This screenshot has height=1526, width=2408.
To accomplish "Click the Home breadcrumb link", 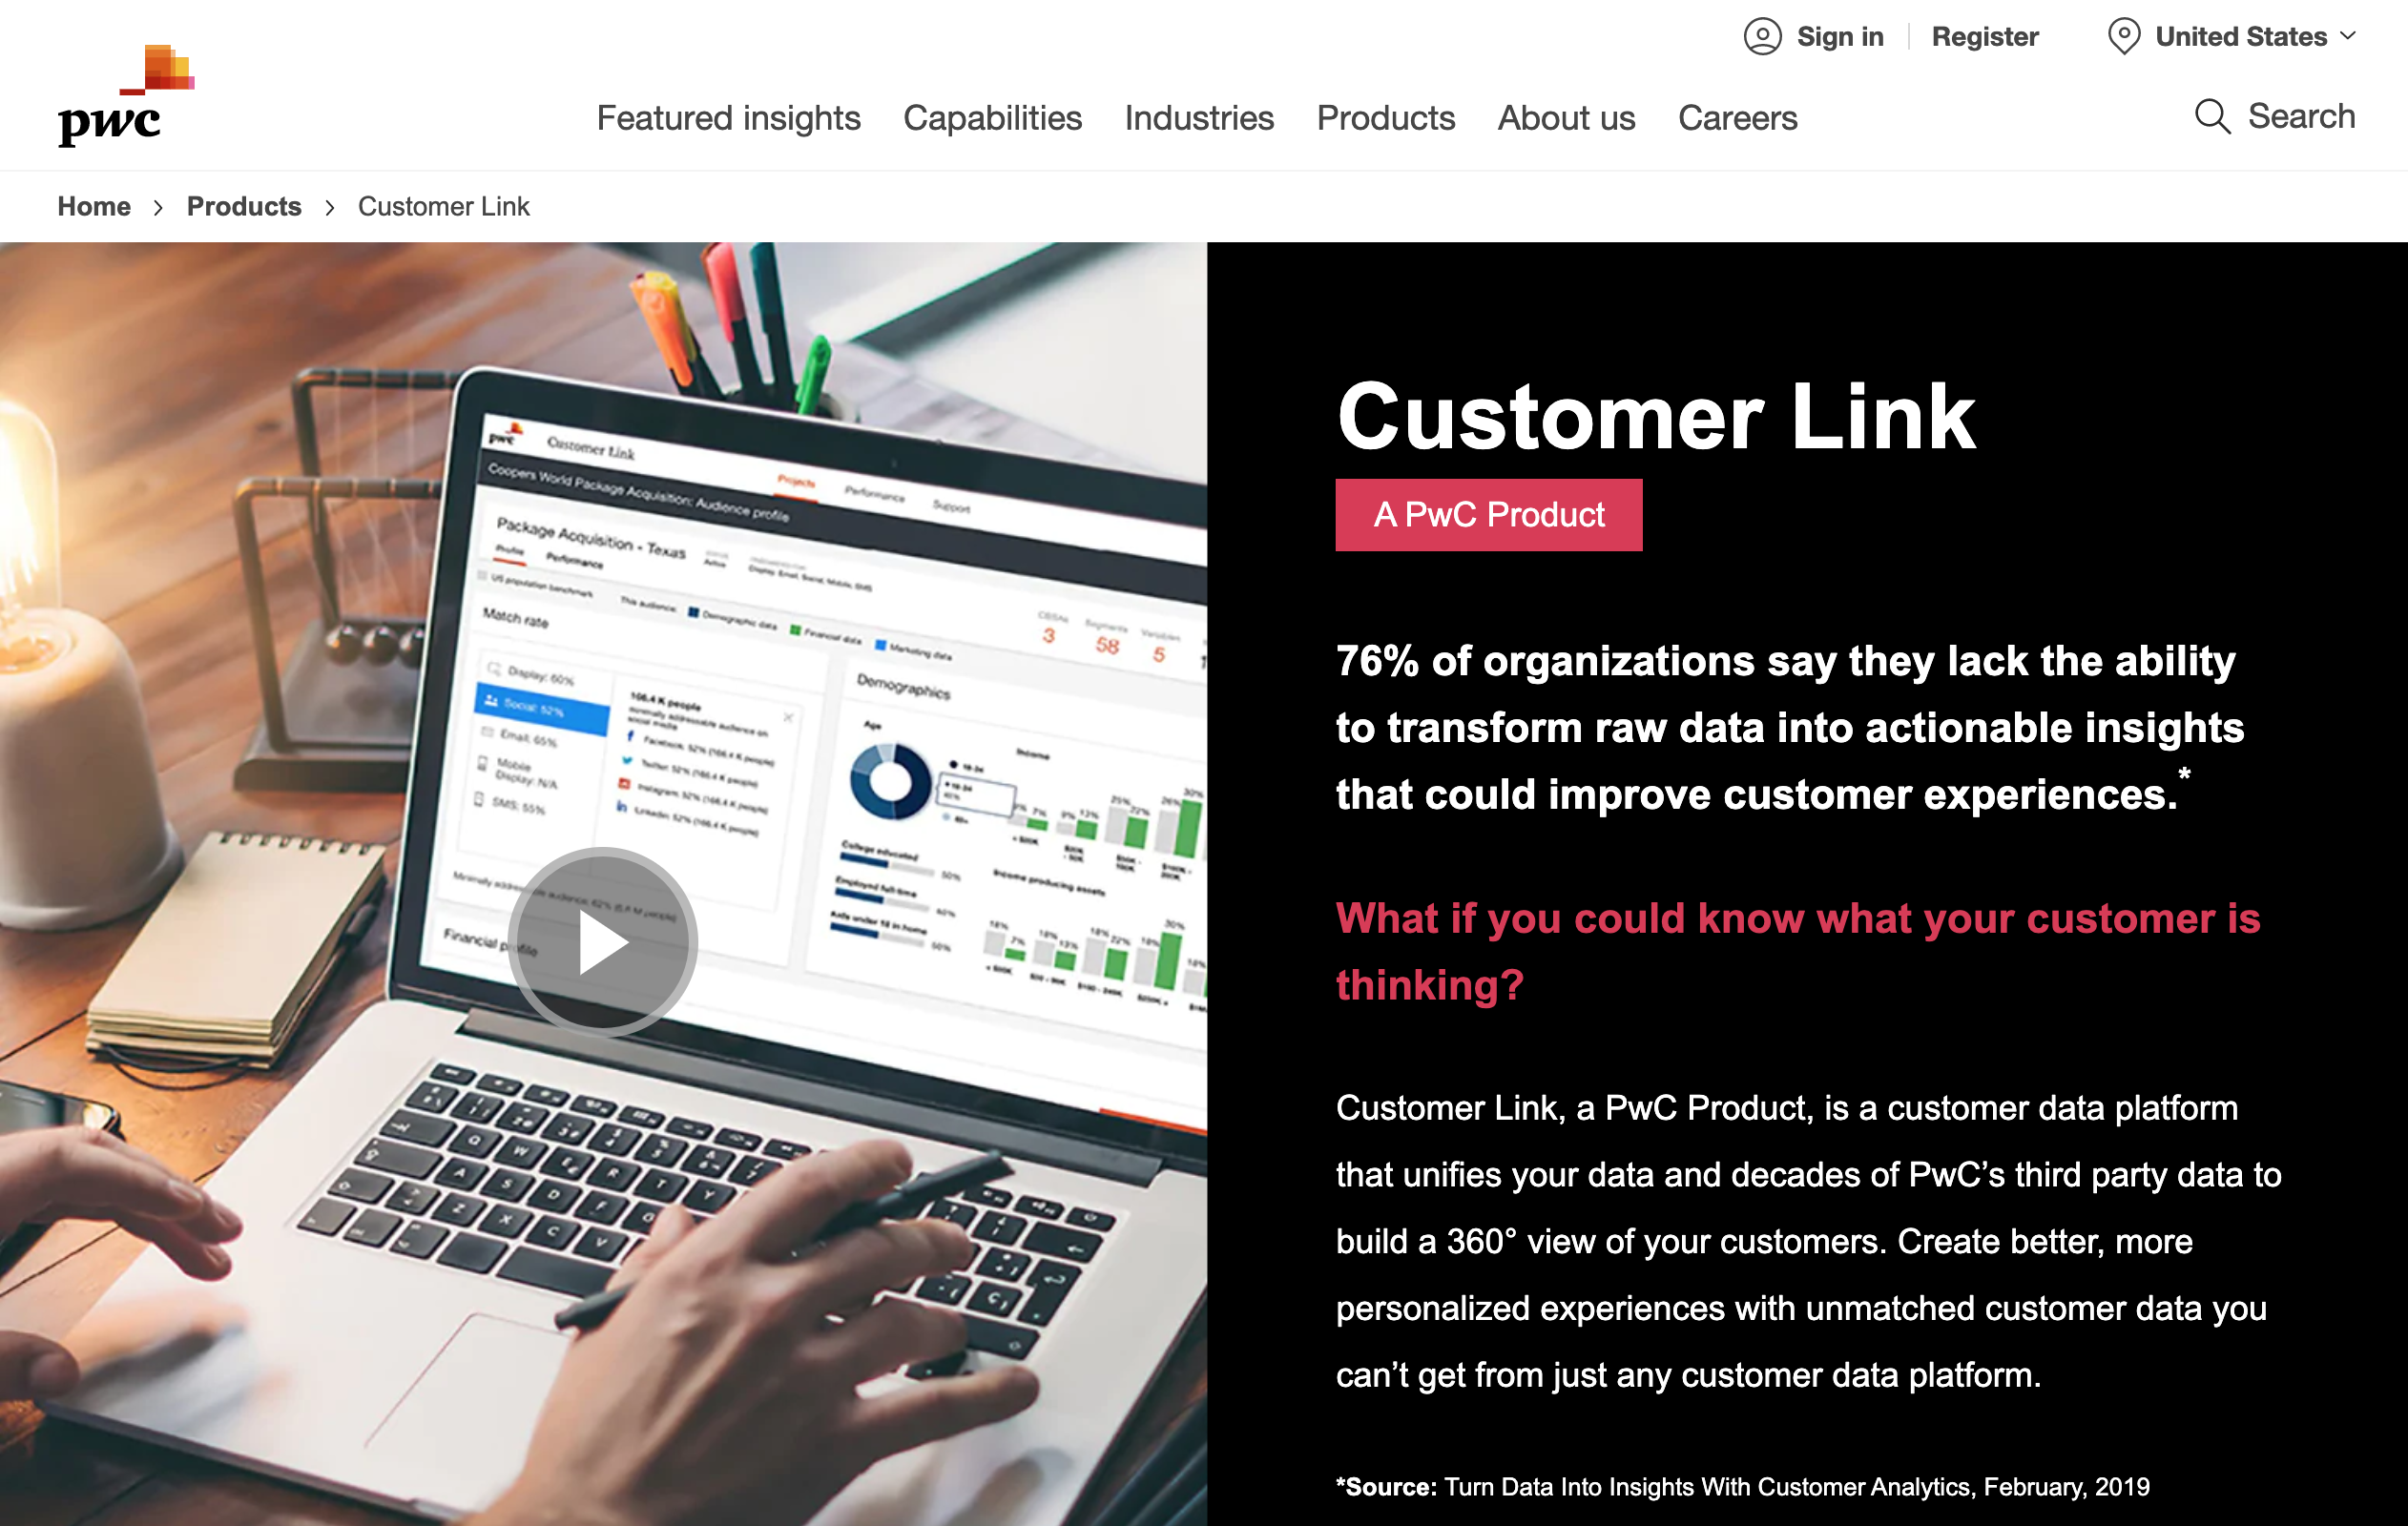I will point(93,207).
